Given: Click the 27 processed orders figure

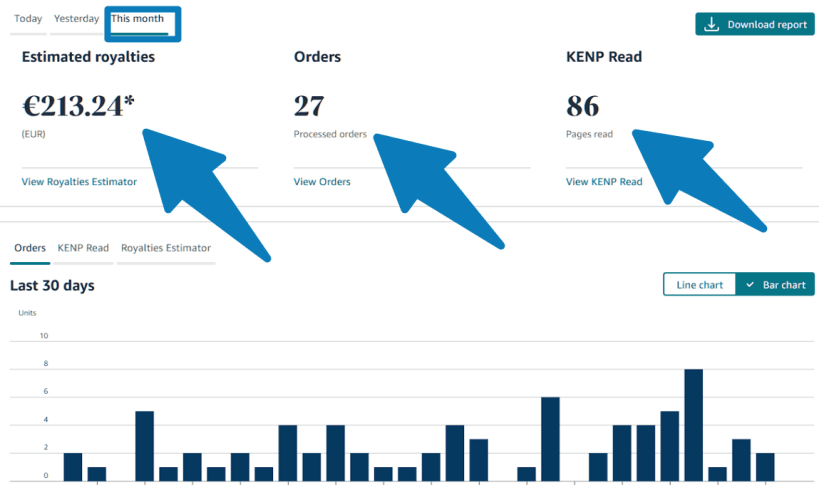Looking at the screenshot, I should [308, 105].
